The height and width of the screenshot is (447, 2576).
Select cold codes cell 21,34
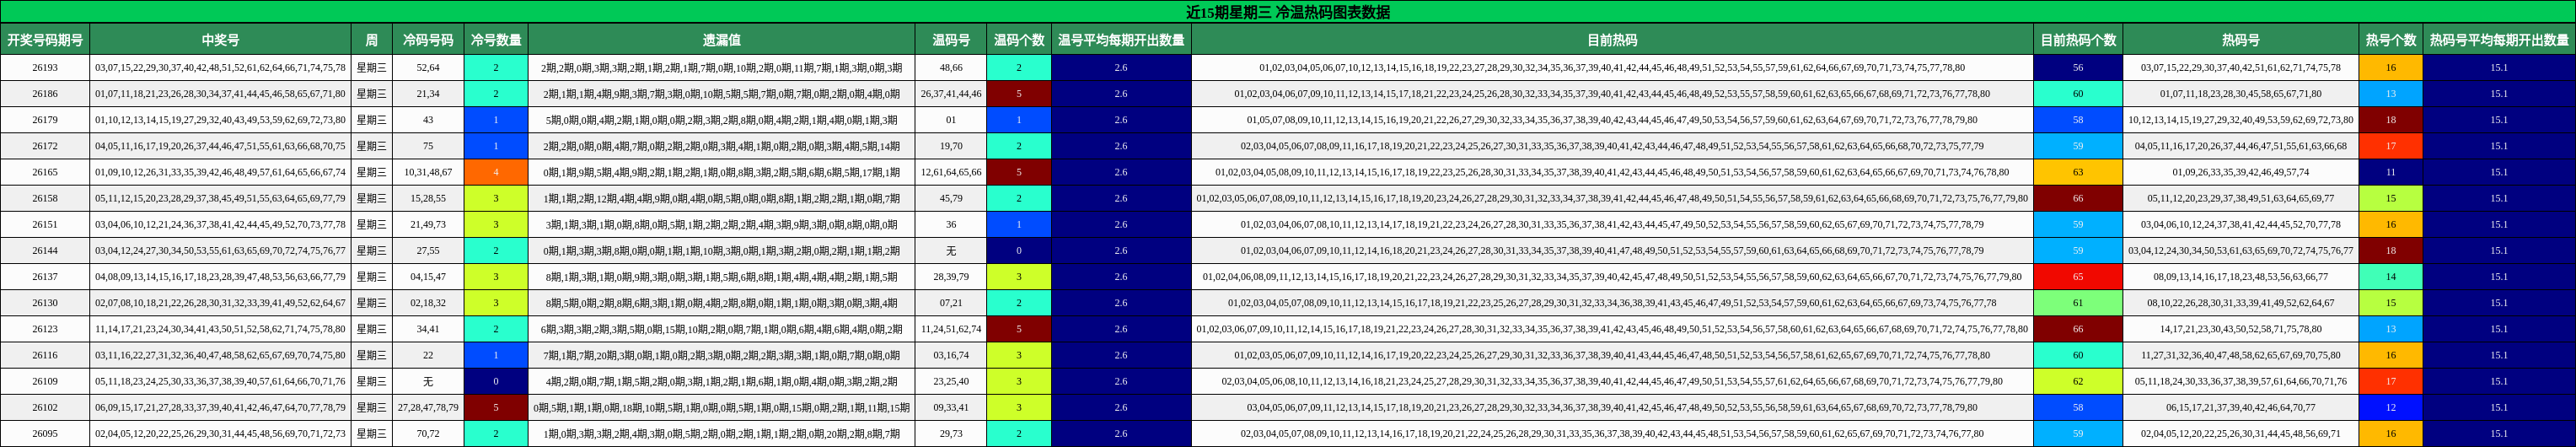pos(428,94)
